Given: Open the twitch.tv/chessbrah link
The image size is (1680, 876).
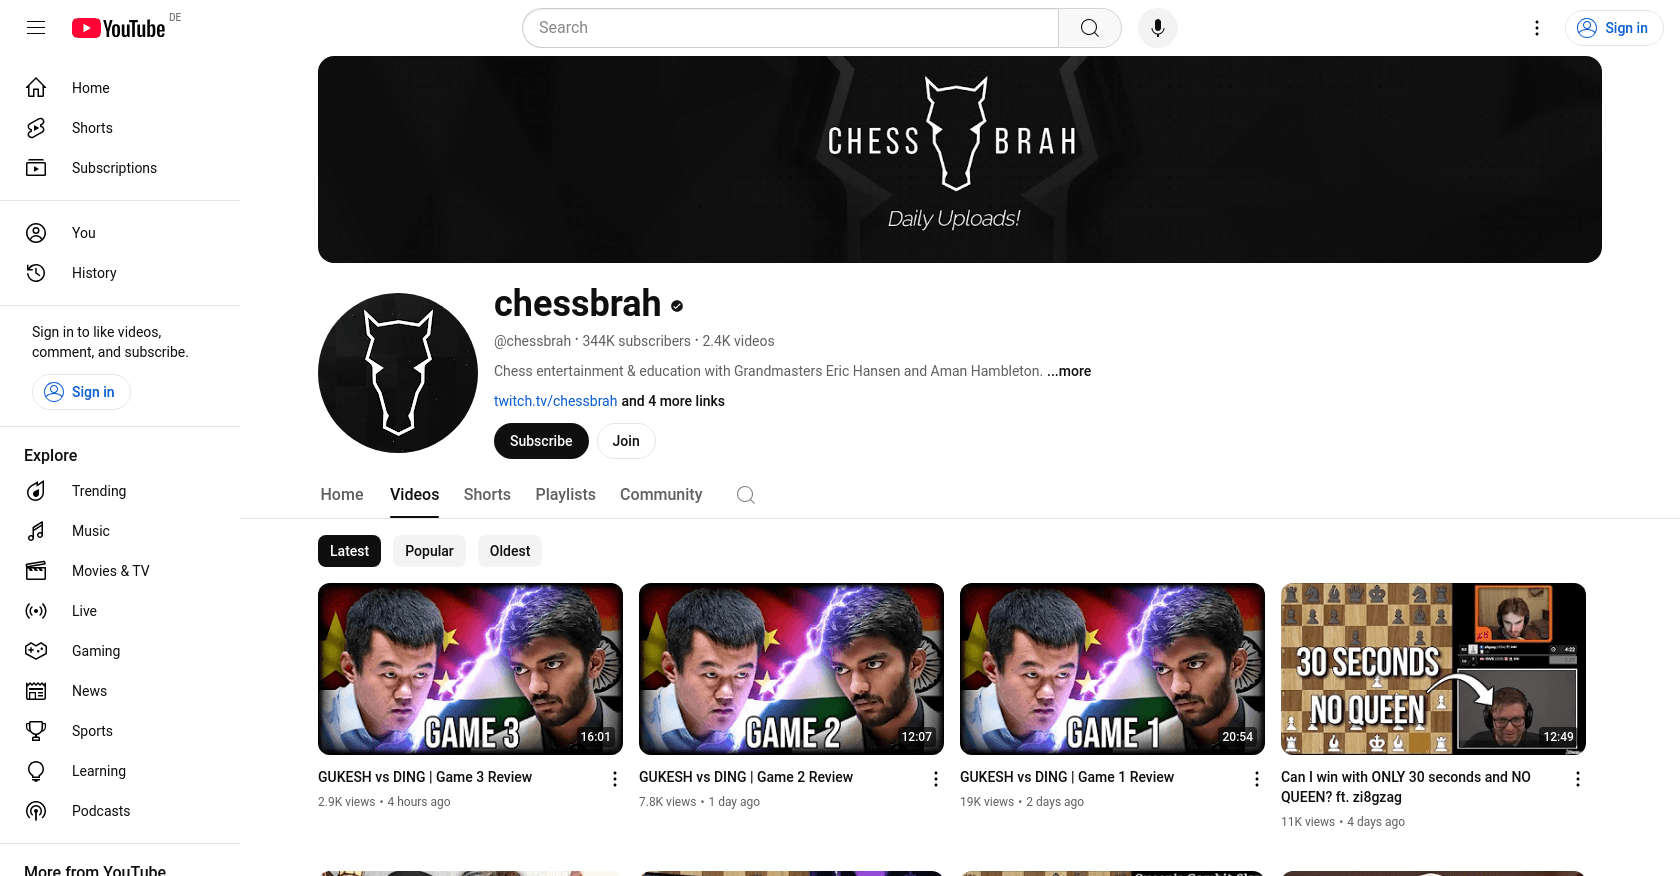Looking at the screenshot, I should (555, 401).
